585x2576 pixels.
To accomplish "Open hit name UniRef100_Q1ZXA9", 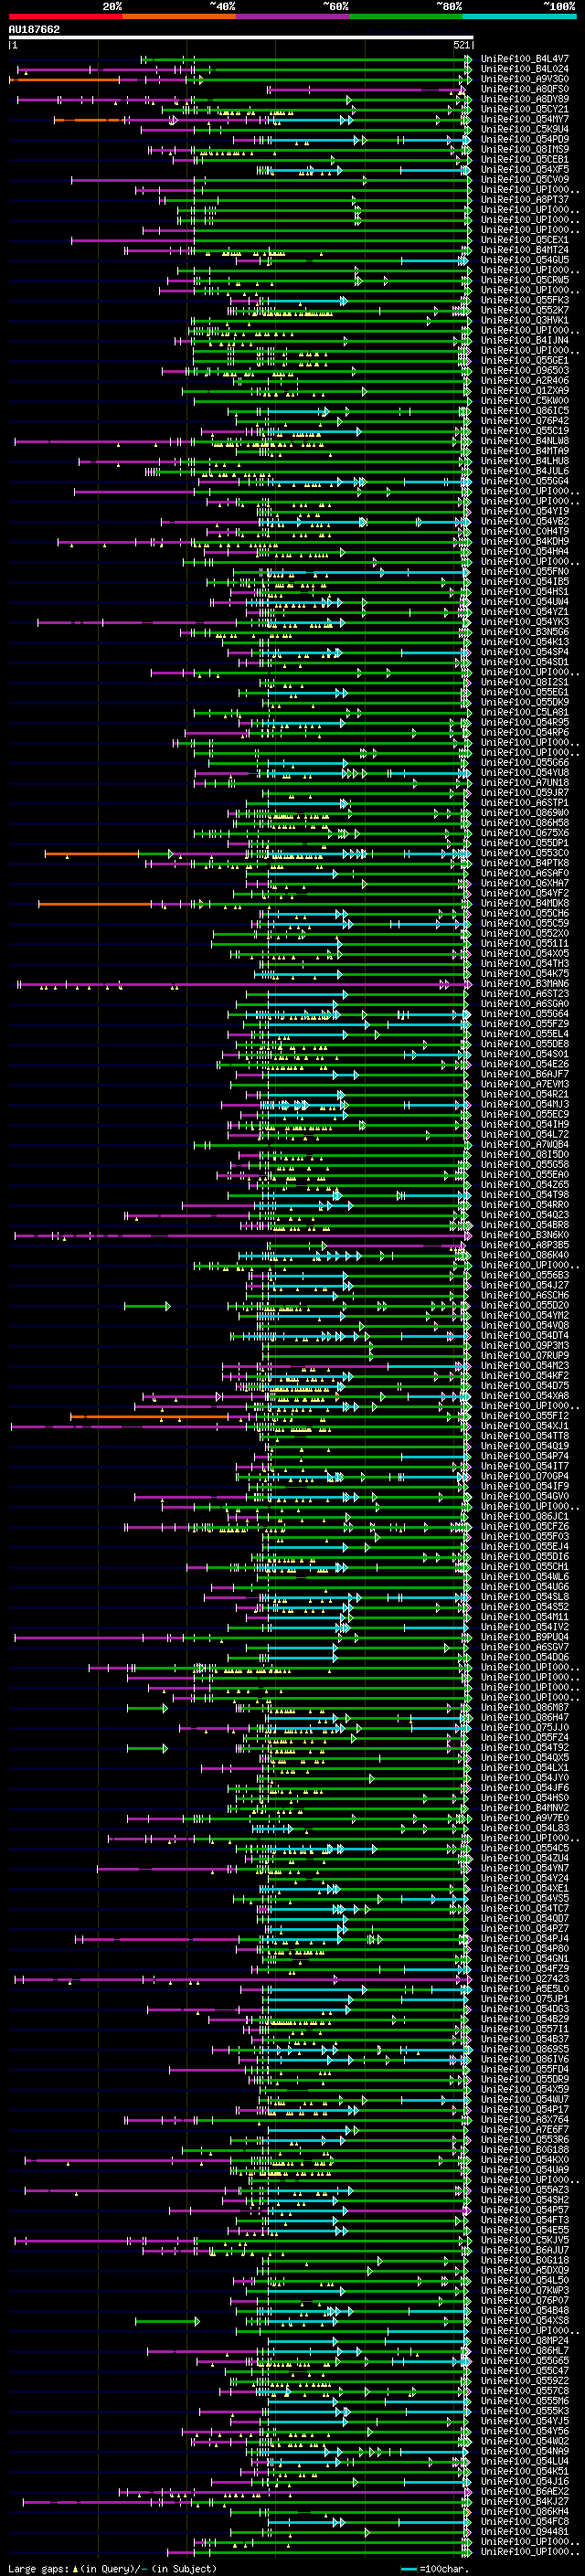I will click(525, 390).
